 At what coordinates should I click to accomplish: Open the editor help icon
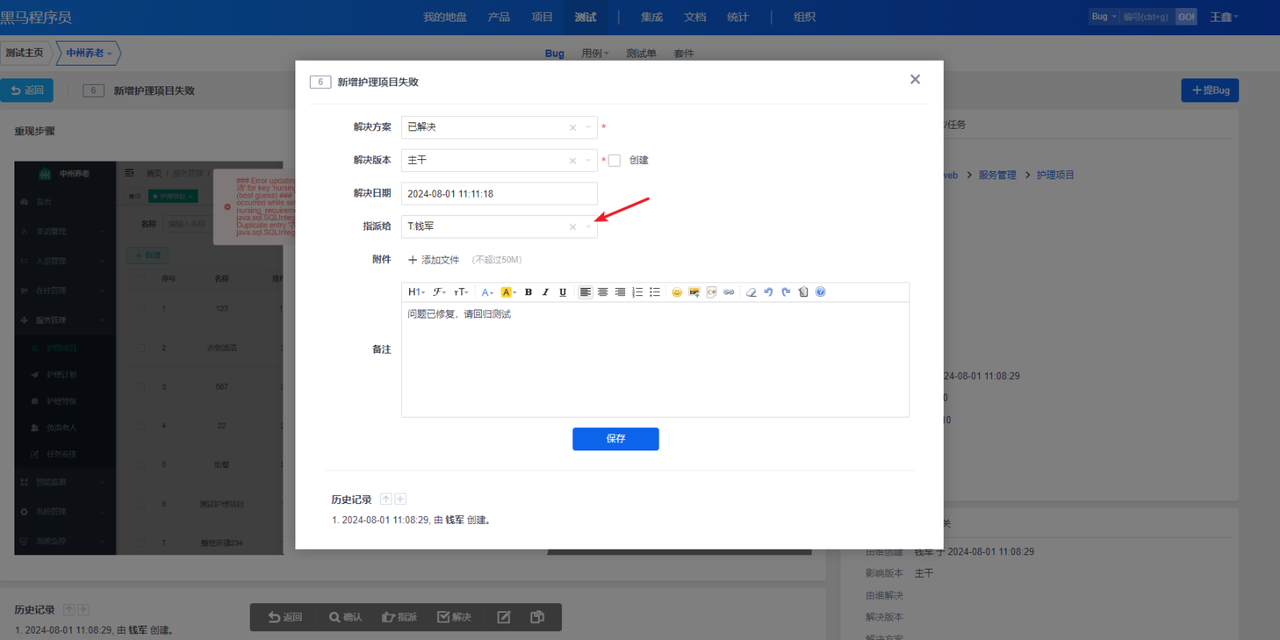tap(820, 292)
